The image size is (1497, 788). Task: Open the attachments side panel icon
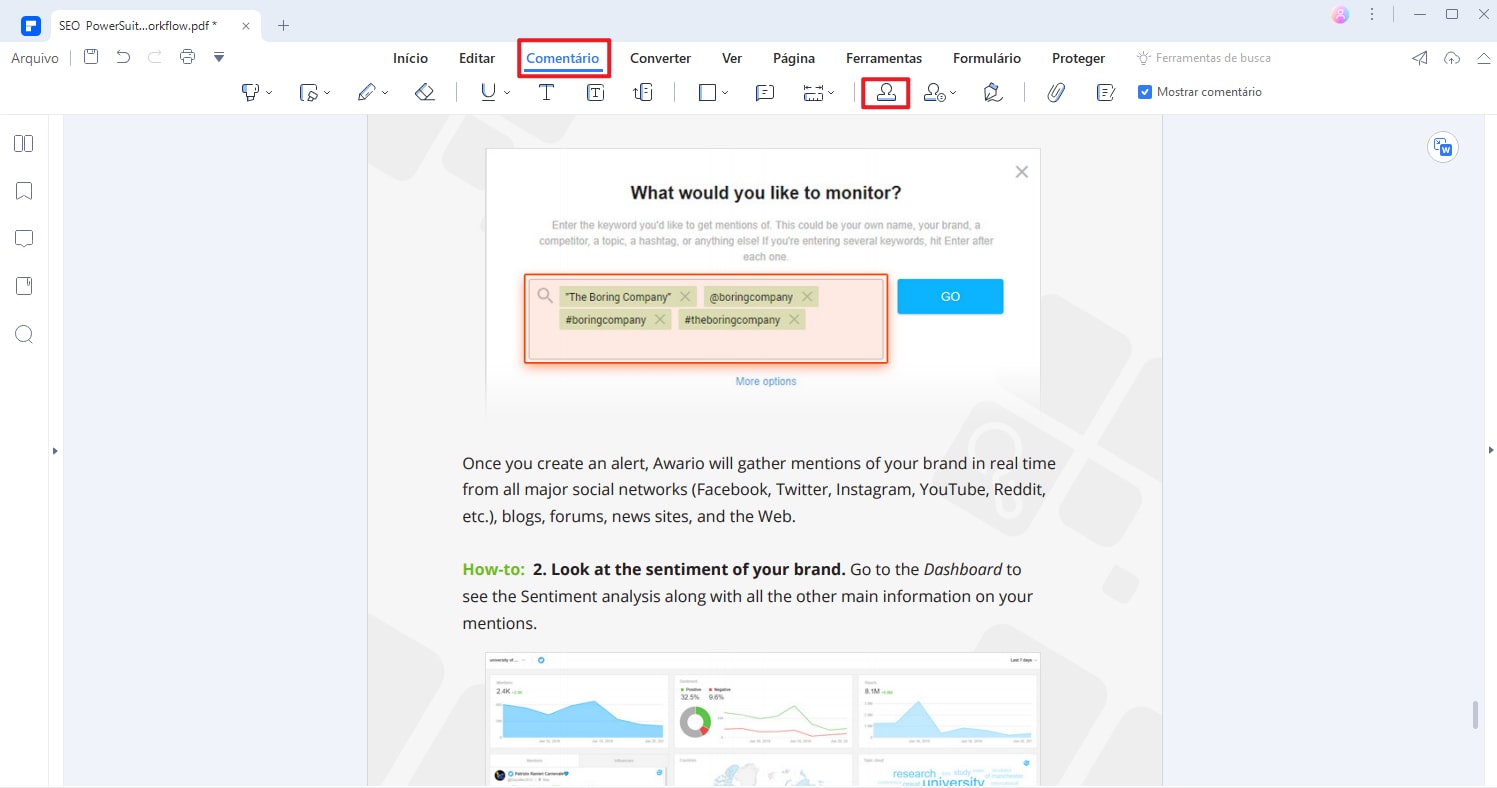[x=24, y=286]
